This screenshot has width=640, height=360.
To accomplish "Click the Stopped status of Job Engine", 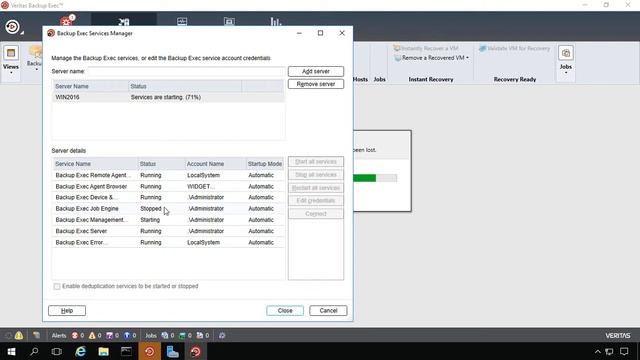I will [151, 209].
